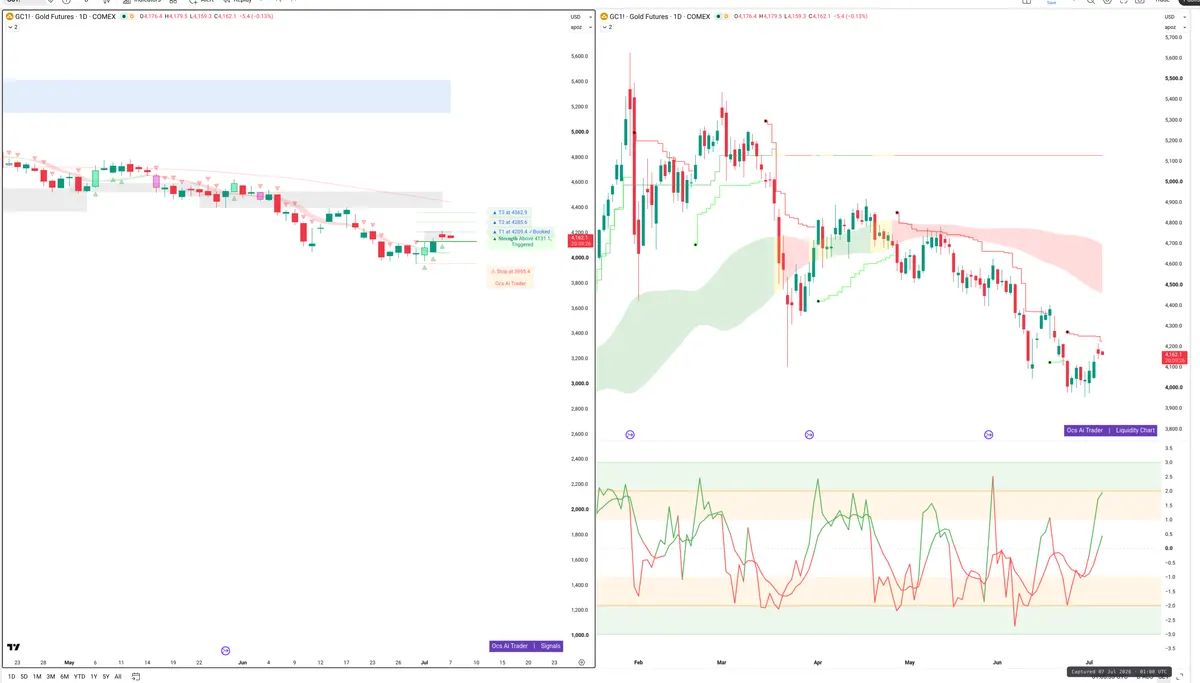
Task: Click the orange D delayed-data badge on left chart
Action: coord(134,16)
